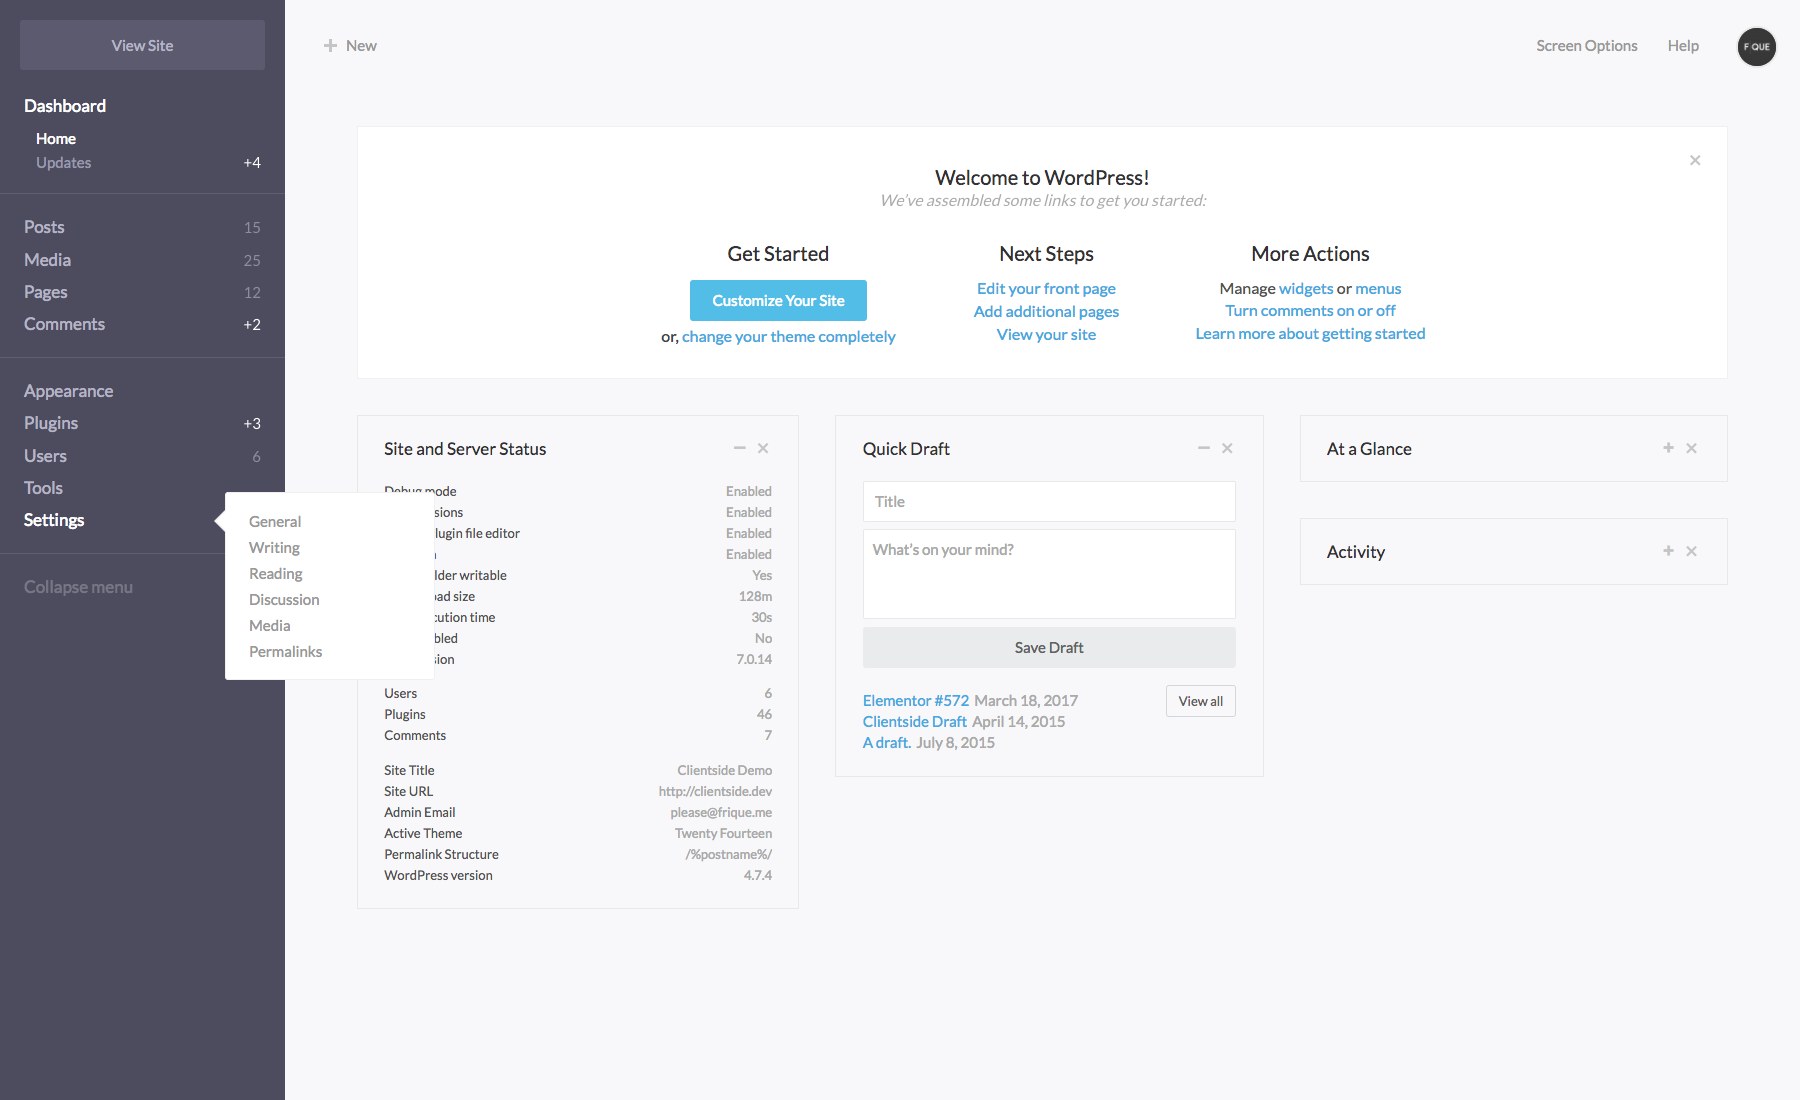Click the plus icon next to New
This screenshot has height=1100, width=1800.
330,45
